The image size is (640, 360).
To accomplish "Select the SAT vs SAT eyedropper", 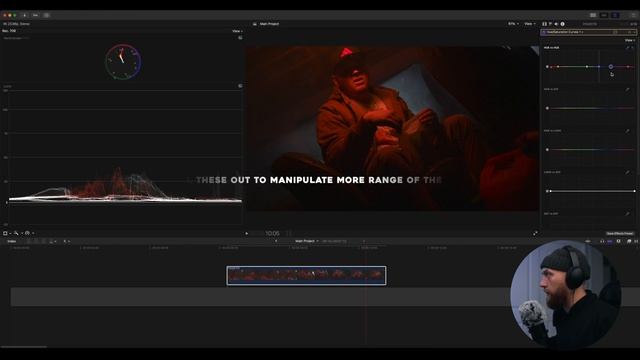I will pyautogui.click(x=628, y=213).
